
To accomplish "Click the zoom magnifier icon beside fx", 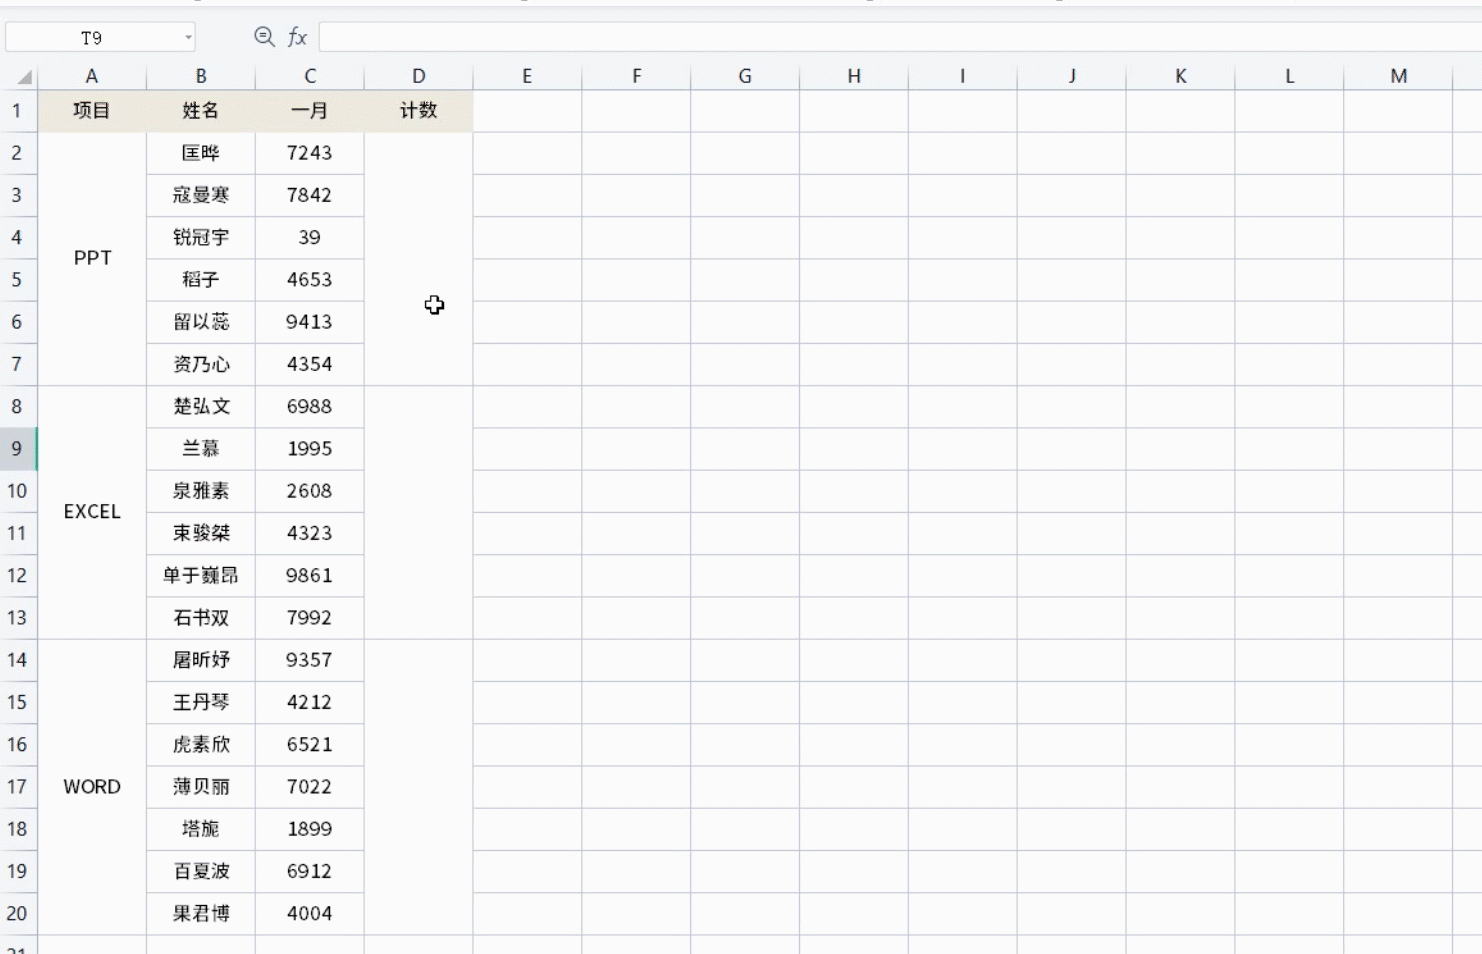I will (x=264, y=37).
